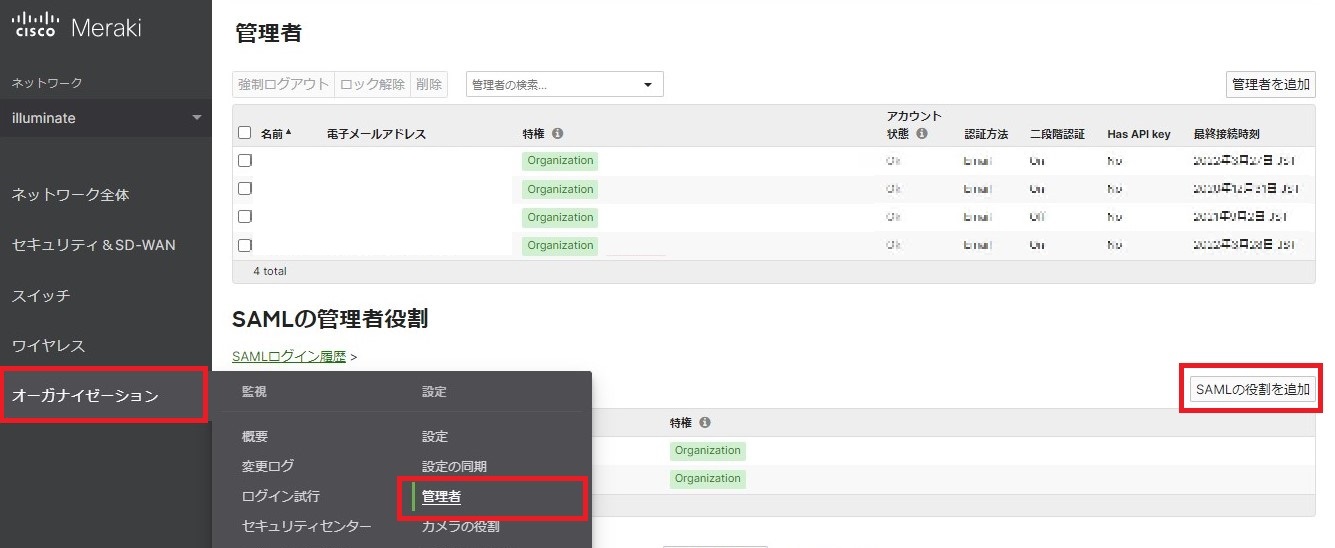Click the Cisco Meraki logo
This screenshot has width=1335, height=548.
point(76,27)
